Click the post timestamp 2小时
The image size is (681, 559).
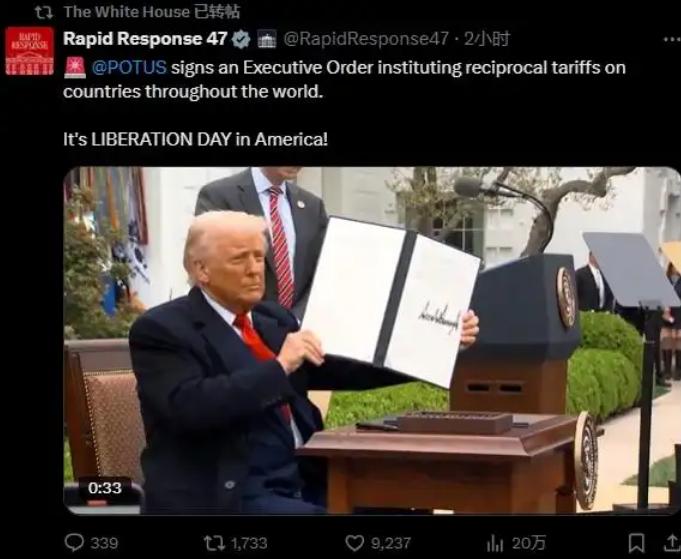[x=487, y=39]
